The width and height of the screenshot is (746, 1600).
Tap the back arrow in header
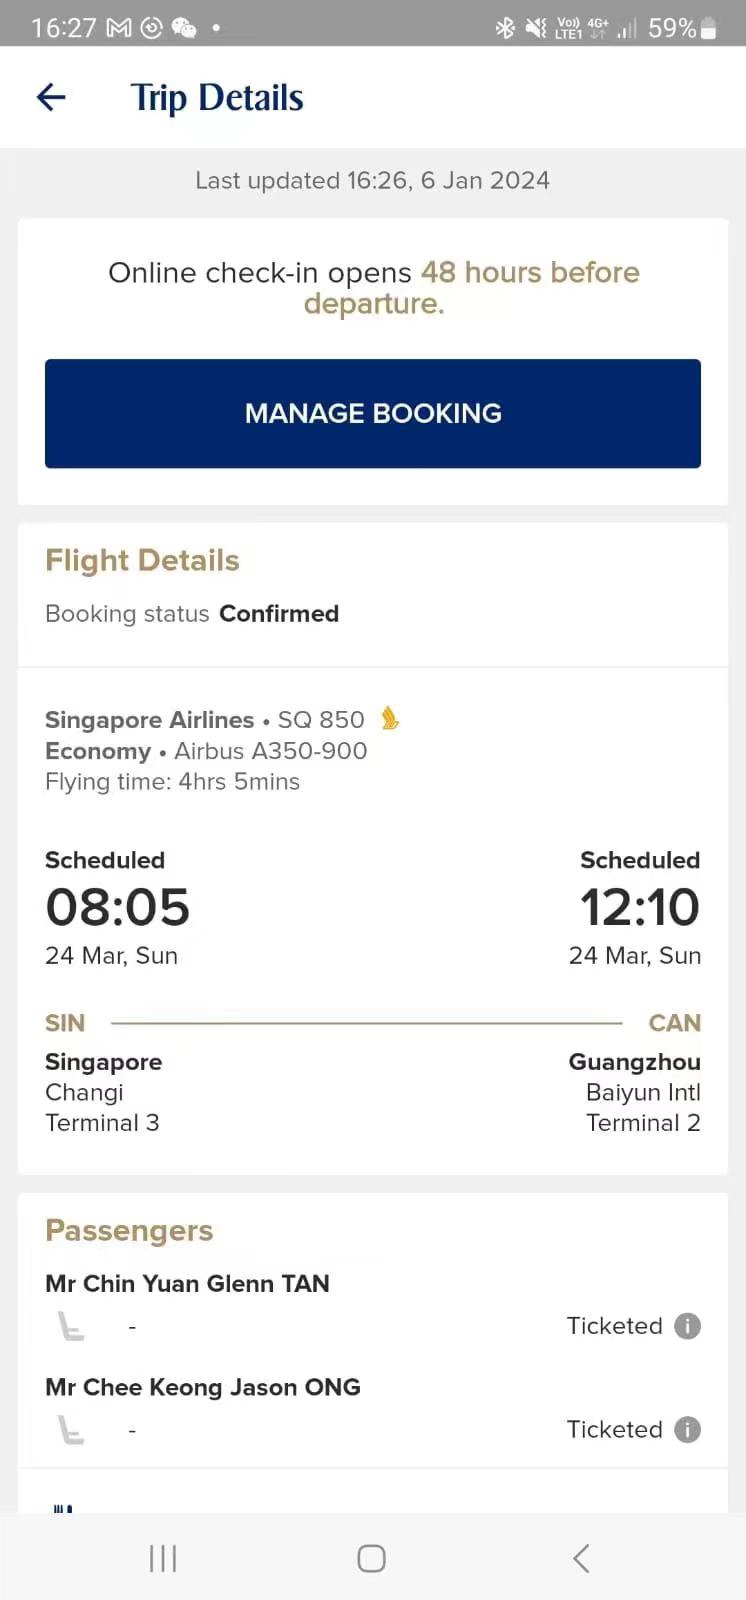(x=51, y=97)
